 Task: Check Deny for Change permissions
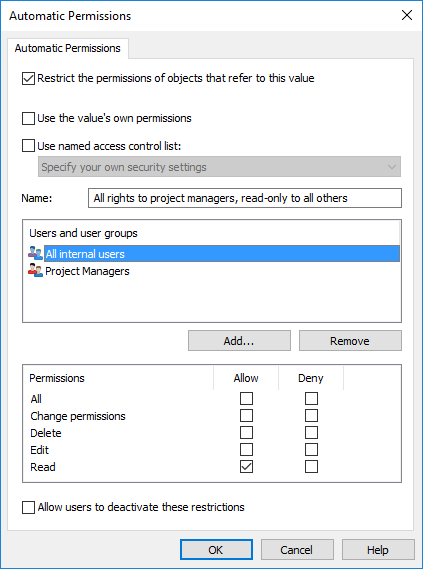[x=311, y=416]
